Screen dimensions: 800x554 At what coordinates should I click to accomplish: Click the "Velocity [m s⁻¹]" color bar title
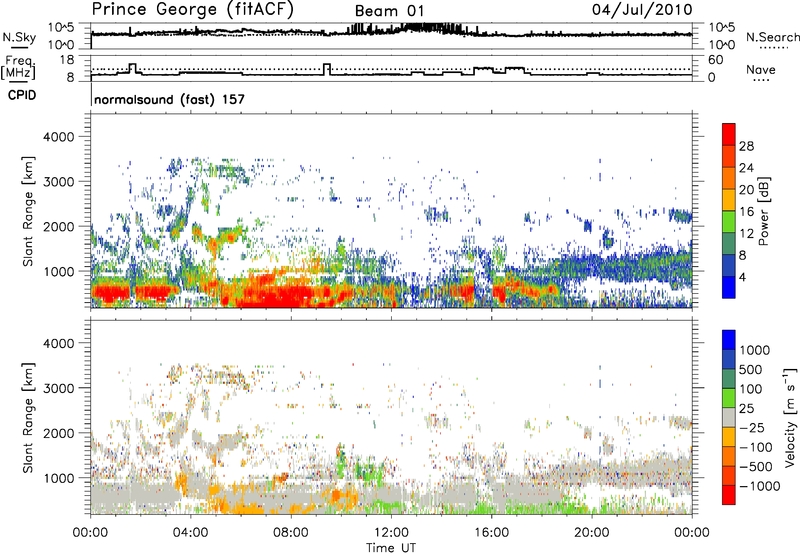point(790,417)
